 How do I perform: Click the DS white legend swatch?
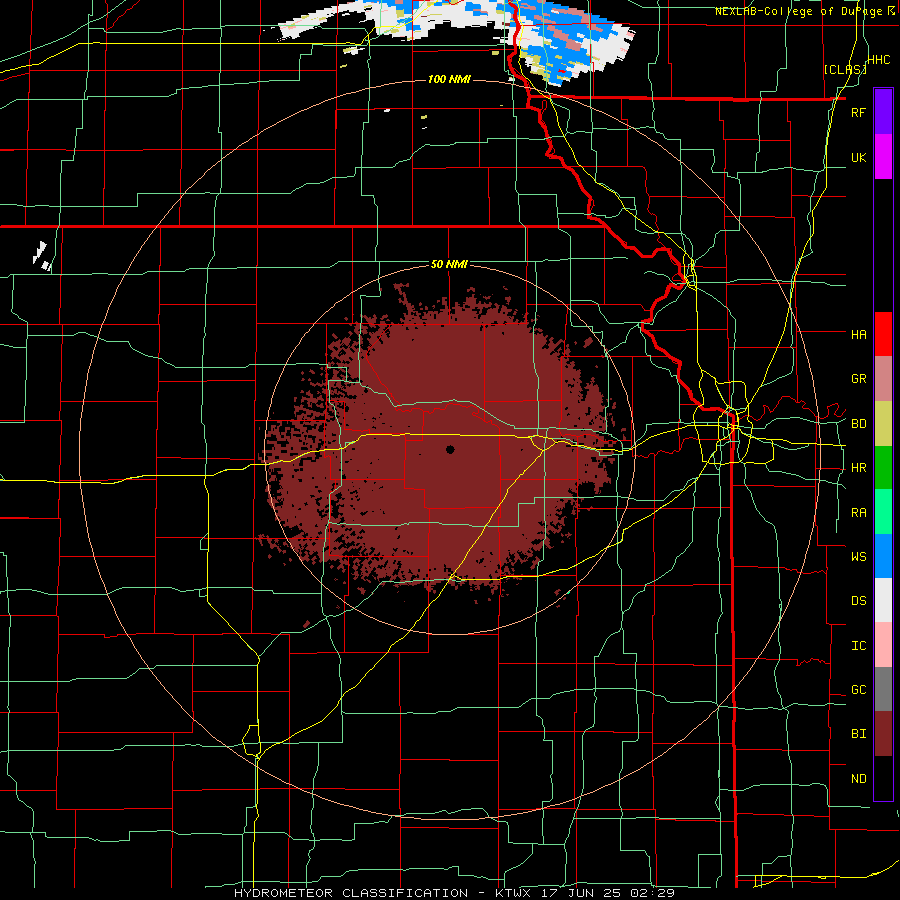click(x=883, y=600)
